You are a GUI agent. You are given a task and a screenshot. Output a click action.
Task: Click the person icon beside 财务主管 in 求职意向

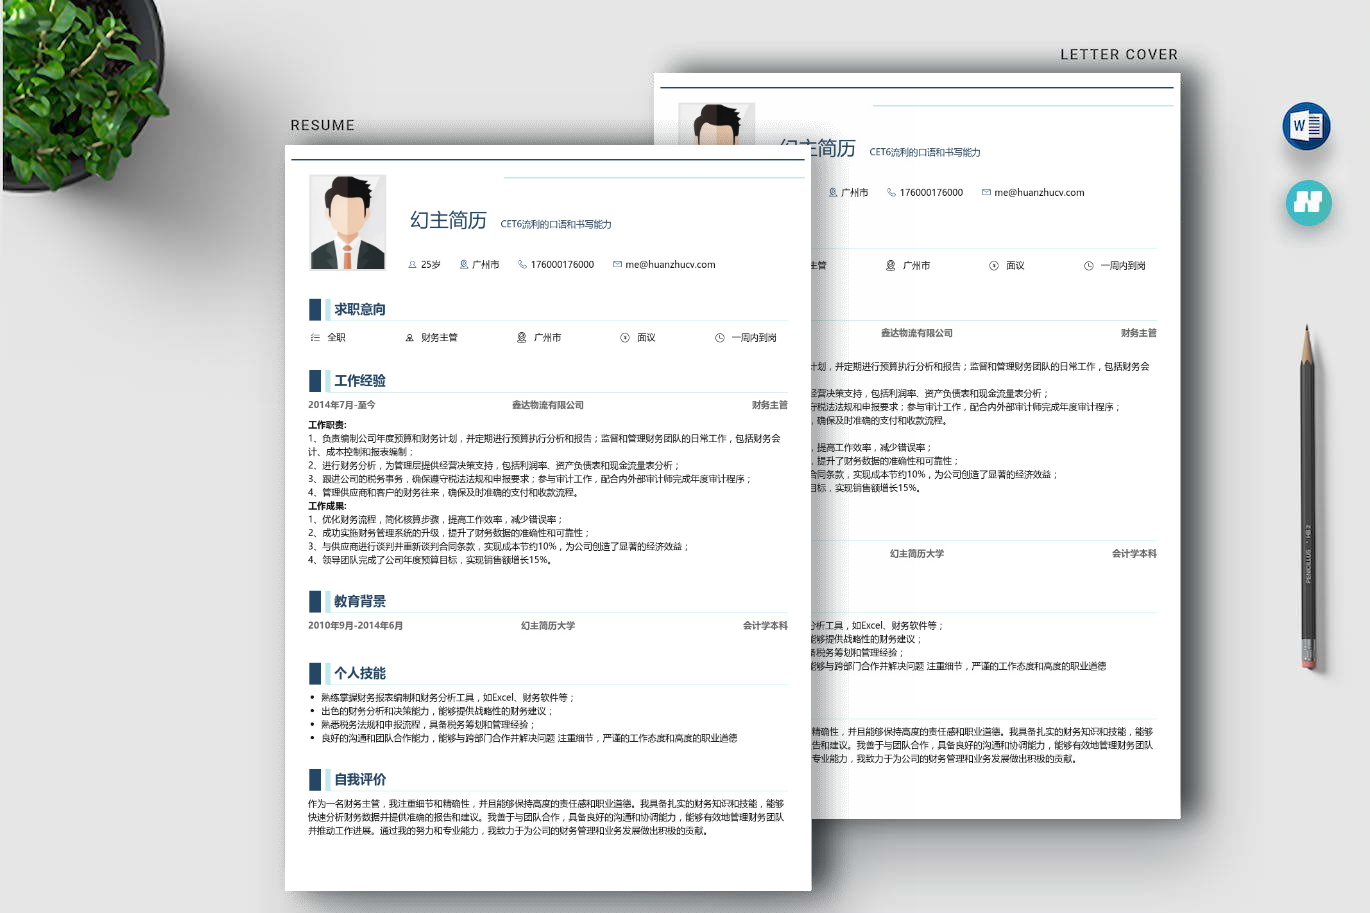(409, 338)
